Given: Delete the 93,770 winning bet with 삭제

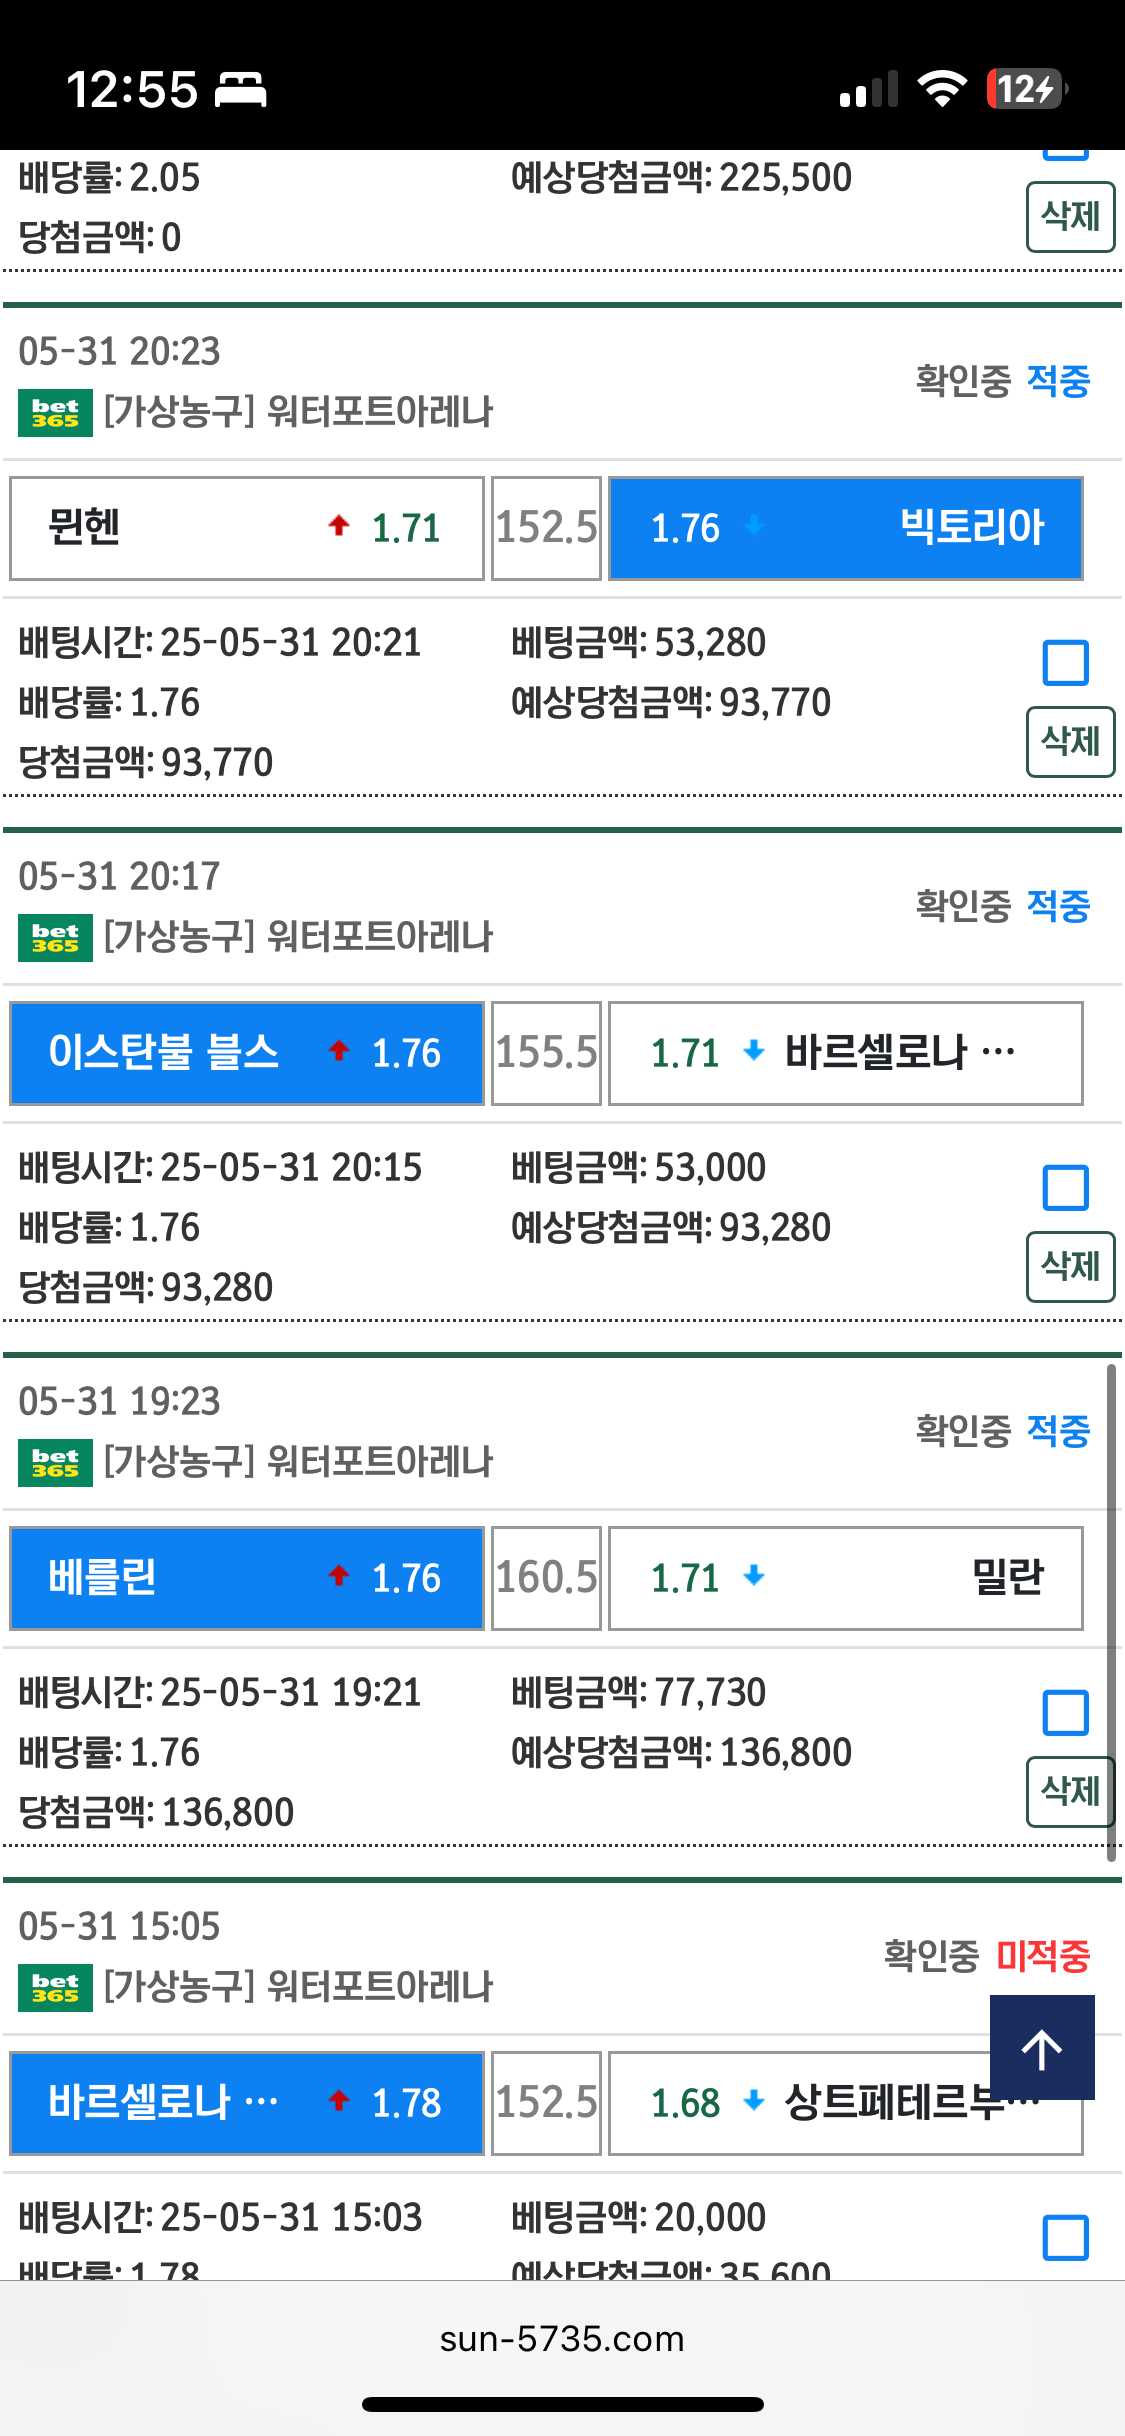Looking at the screenshot, I should [1070, 742].
